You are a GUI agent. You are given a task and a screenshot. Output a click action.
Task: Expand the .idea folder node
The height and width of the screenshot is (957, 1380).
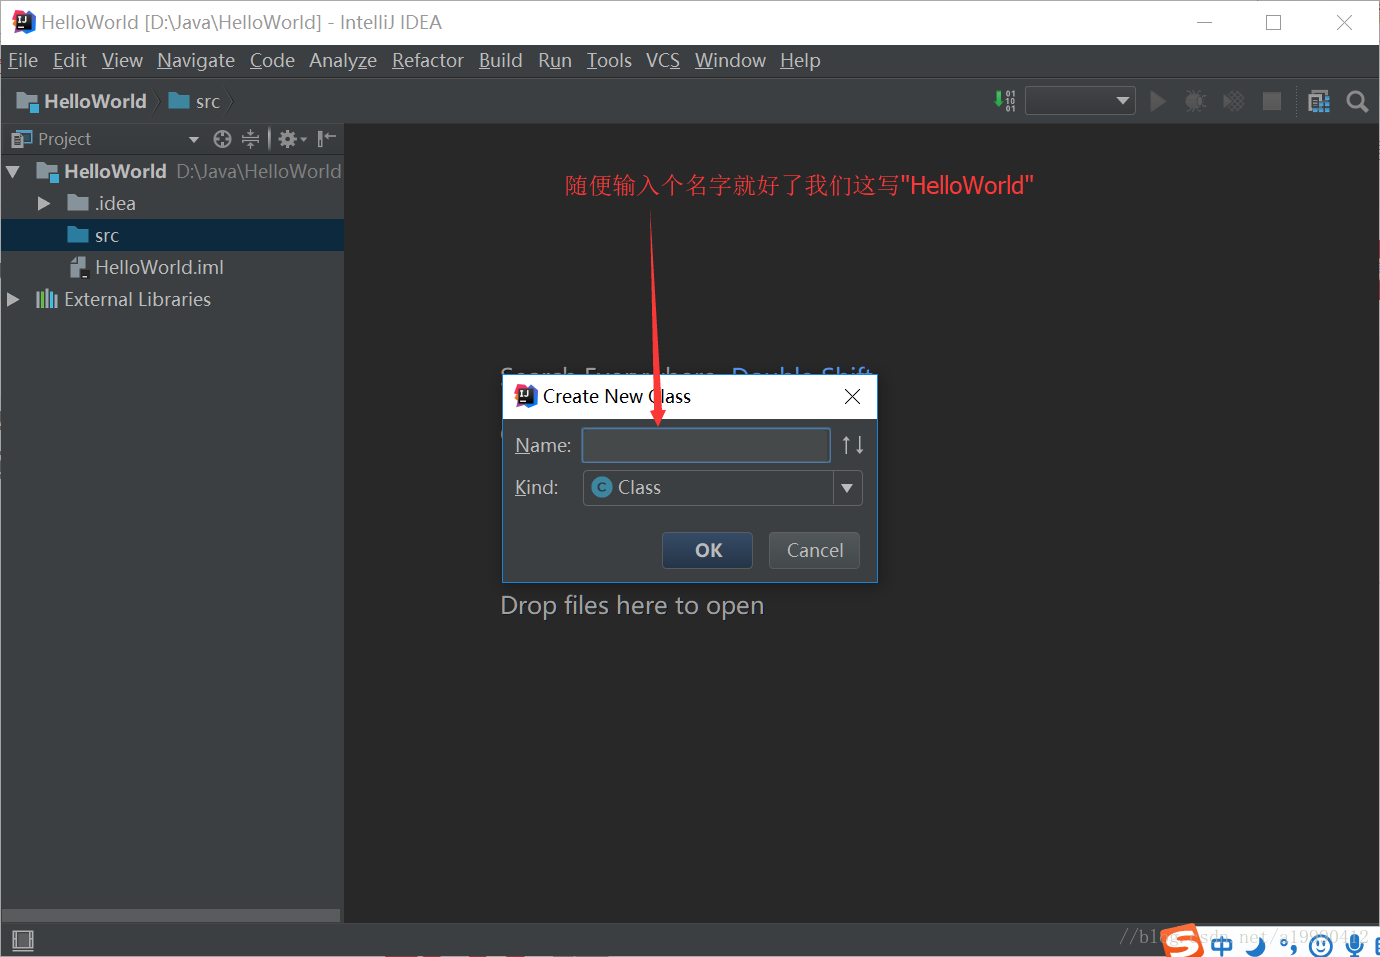[44, 203]
